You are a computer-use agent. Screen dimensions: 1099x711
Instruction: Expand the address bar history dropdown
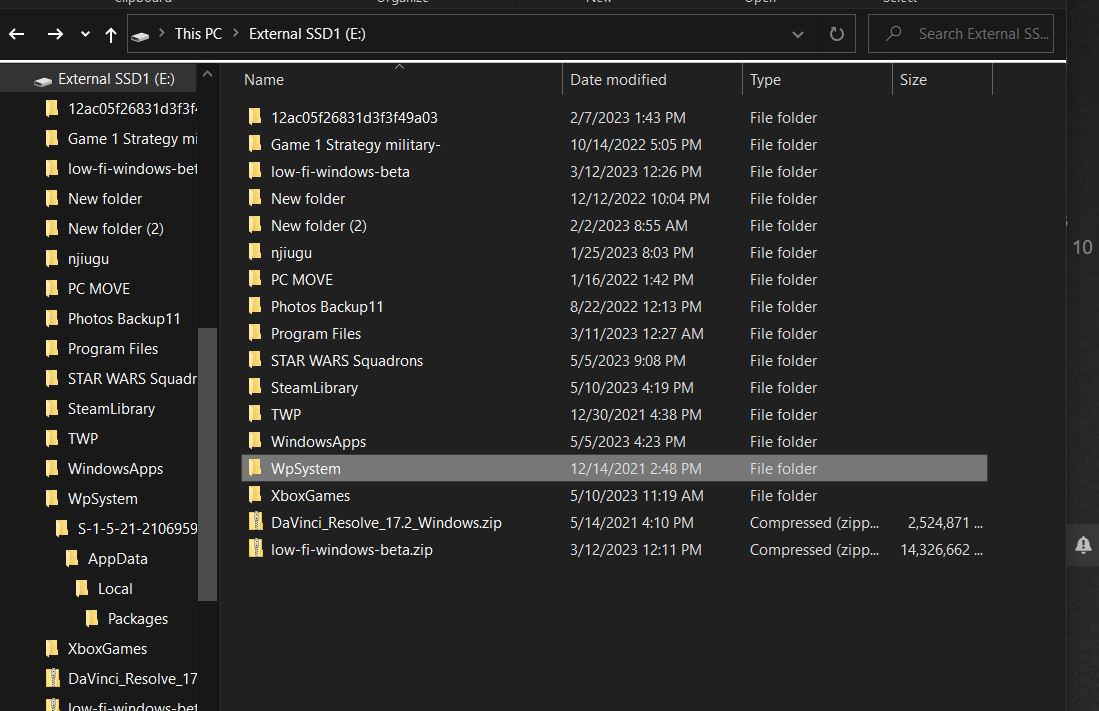(x=797, y=34)
